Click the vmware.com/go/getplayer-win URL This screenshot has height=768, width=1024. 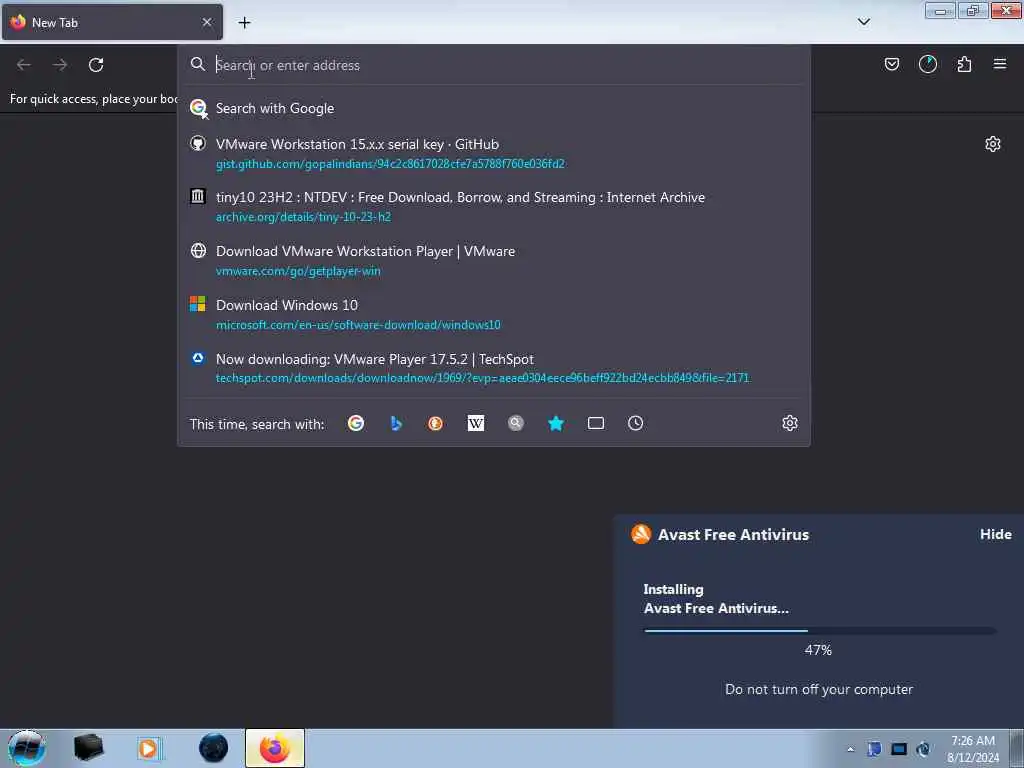(298, 271)
